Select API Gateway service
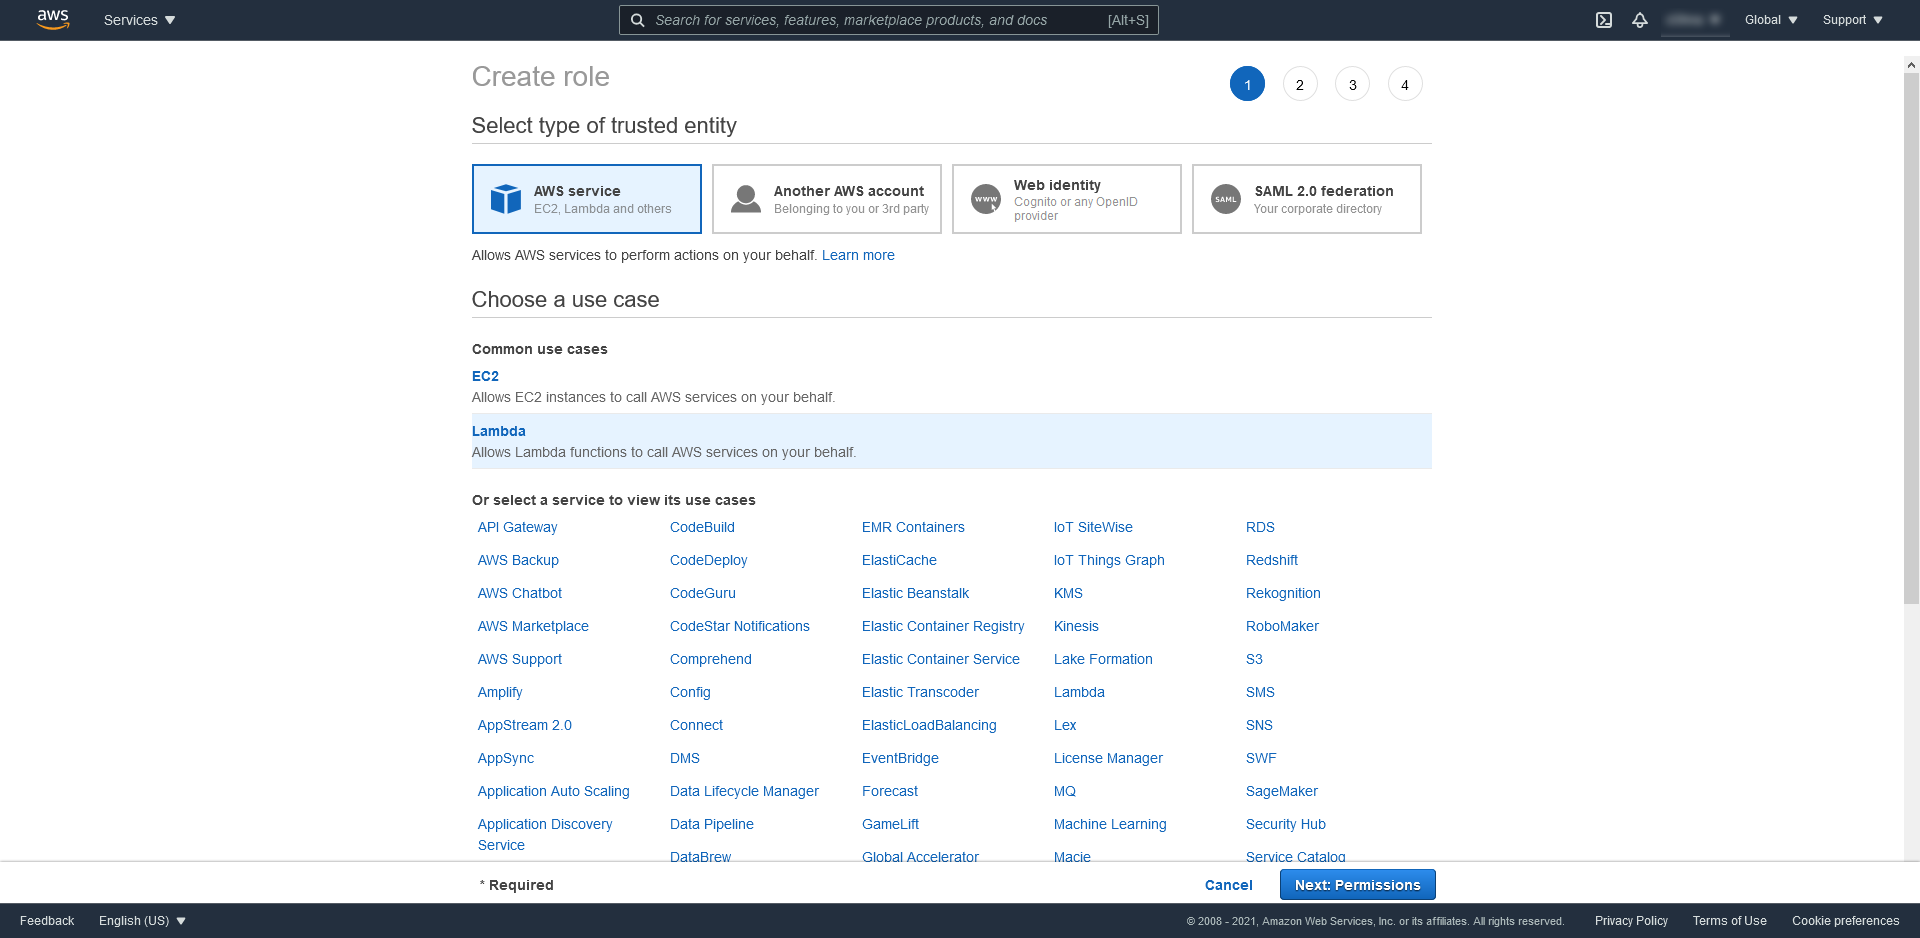 517,527
